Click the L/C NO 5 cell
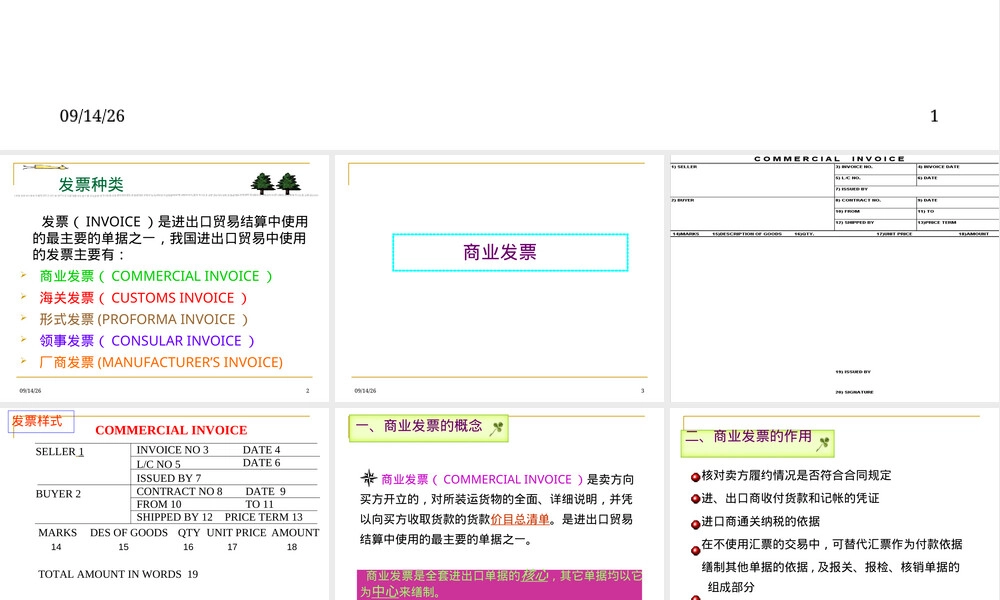This screenshot has height=600, width=1000. [158, 464]
